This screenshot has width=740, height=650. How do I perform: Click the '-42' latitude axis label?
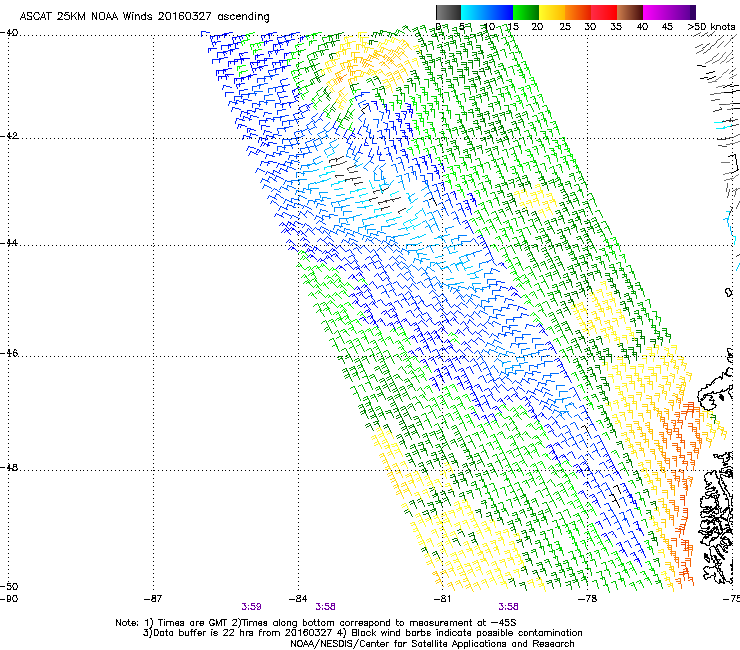9,136
